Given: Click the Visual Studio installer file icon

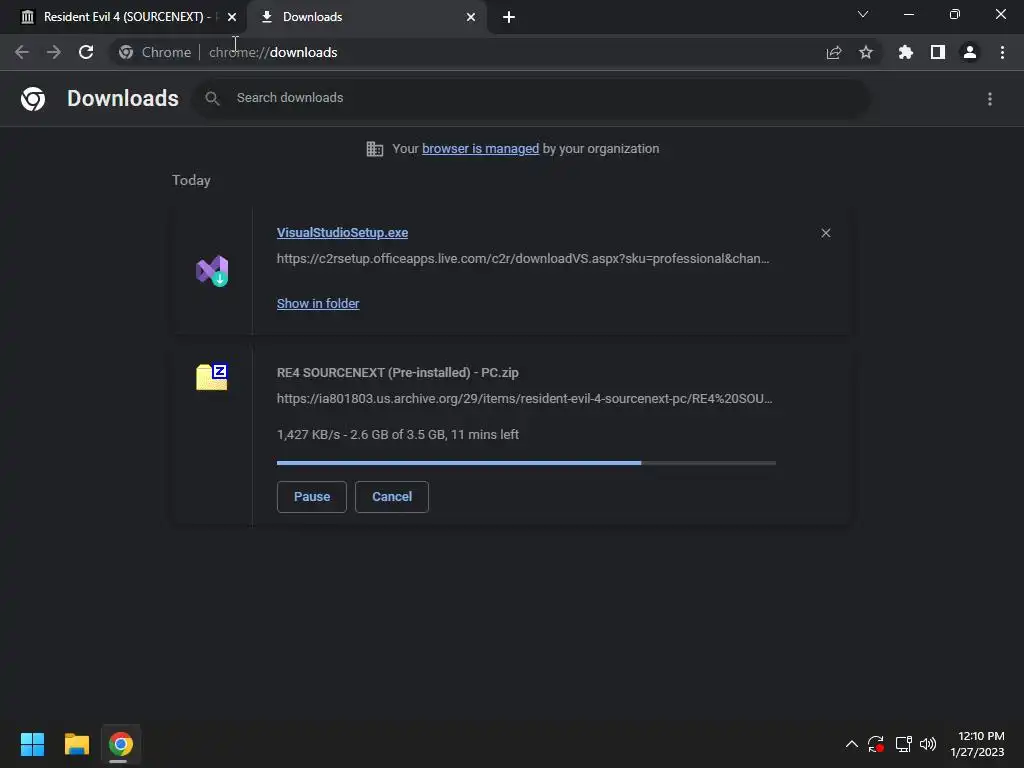Looking at the screenshot, I should tap(212, 271).
